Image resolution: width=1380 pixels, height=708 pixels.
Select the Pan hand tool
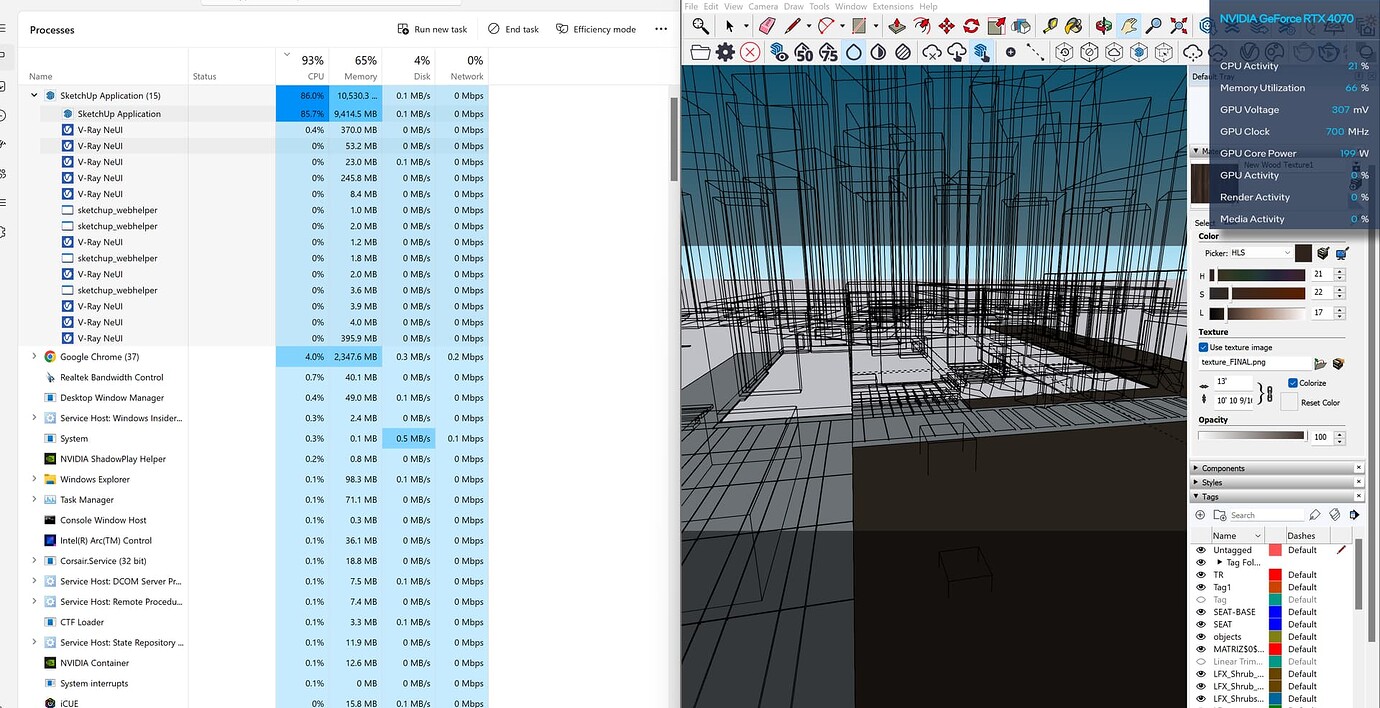(1127, 26)
